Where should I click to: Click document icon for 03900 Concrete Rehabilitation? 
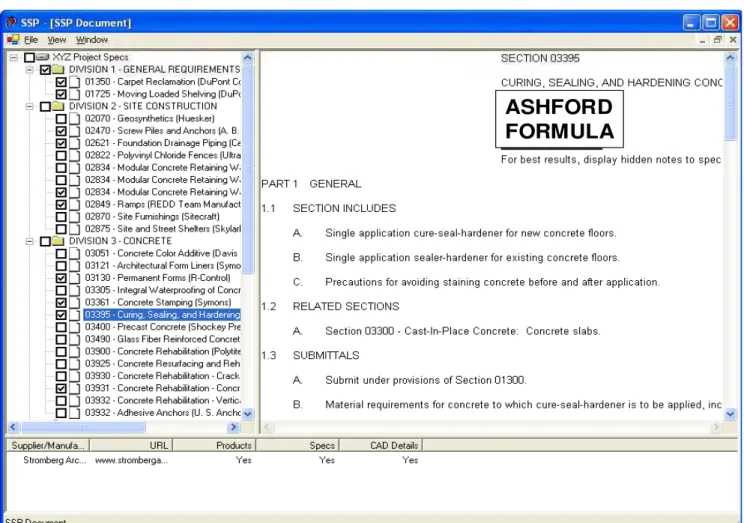tap(74, 352)
